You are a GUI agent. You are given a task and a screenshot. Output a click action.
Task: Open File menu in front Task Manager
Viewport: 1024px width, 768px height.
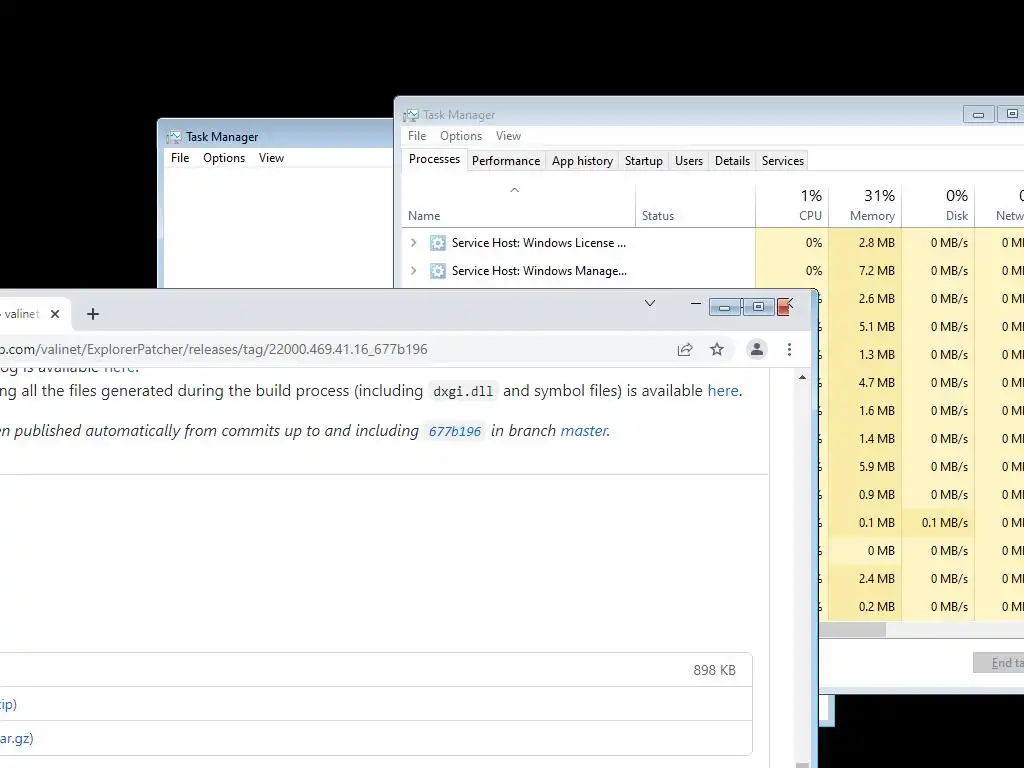click(417, 136)
